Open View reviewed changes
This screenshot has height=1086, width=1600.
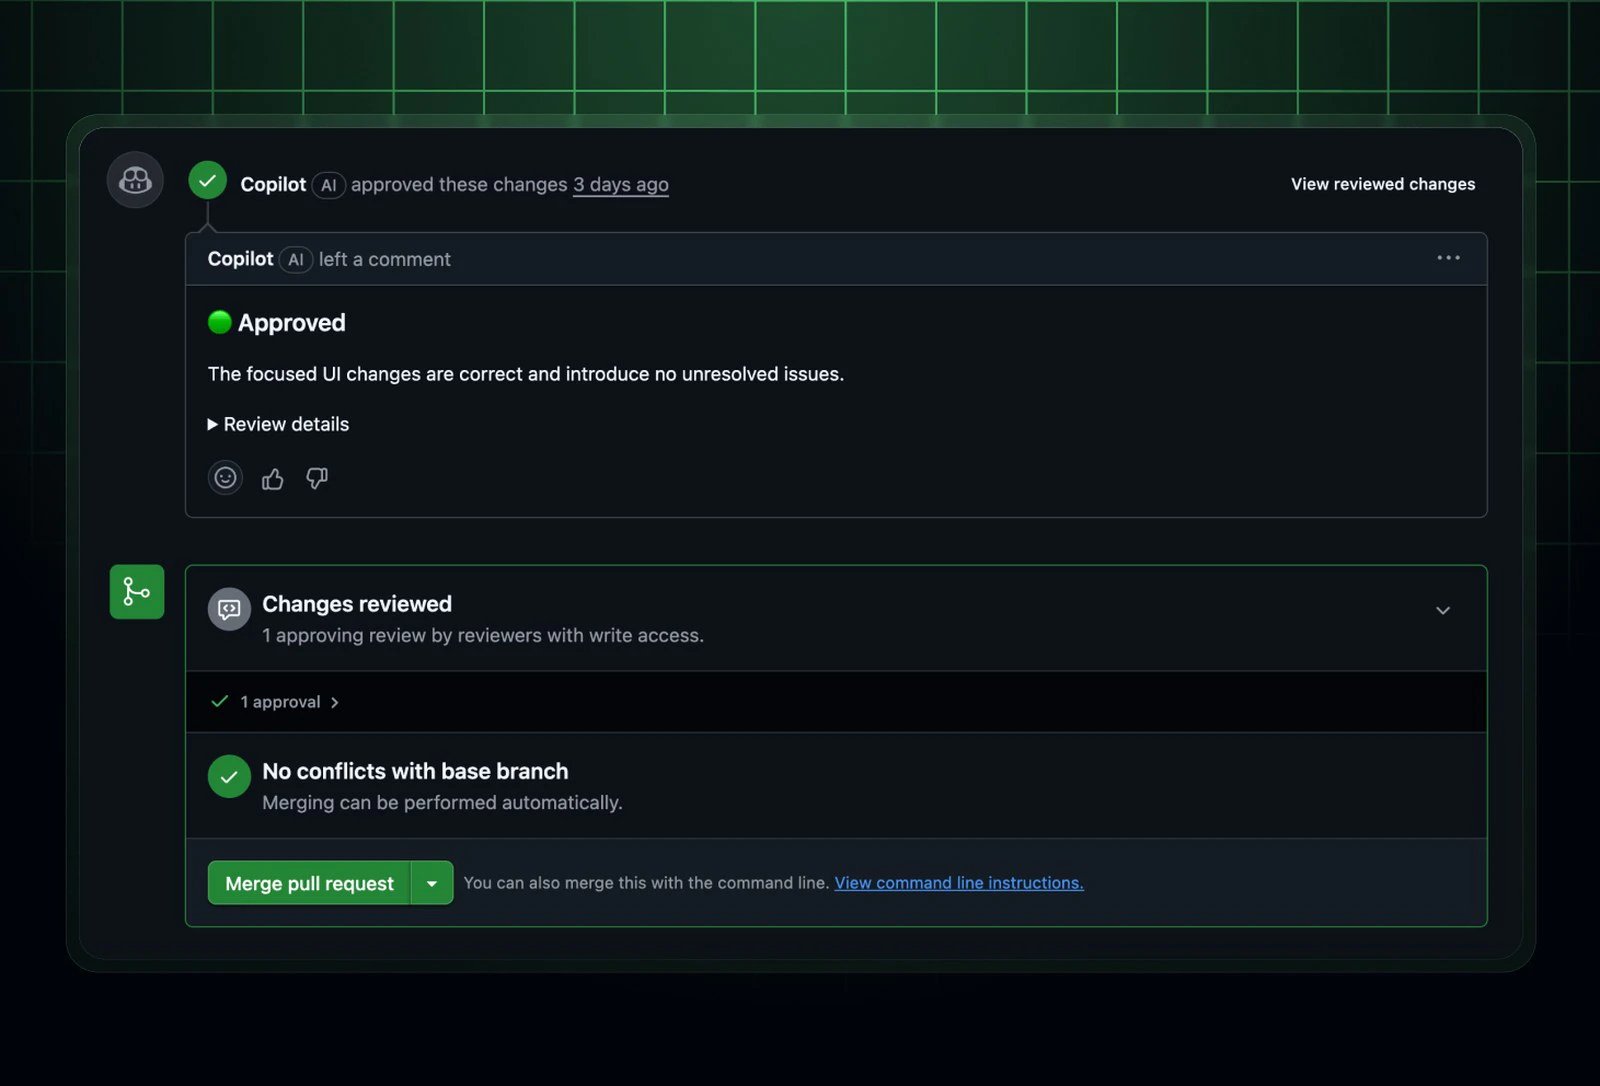pos(1382,184)
